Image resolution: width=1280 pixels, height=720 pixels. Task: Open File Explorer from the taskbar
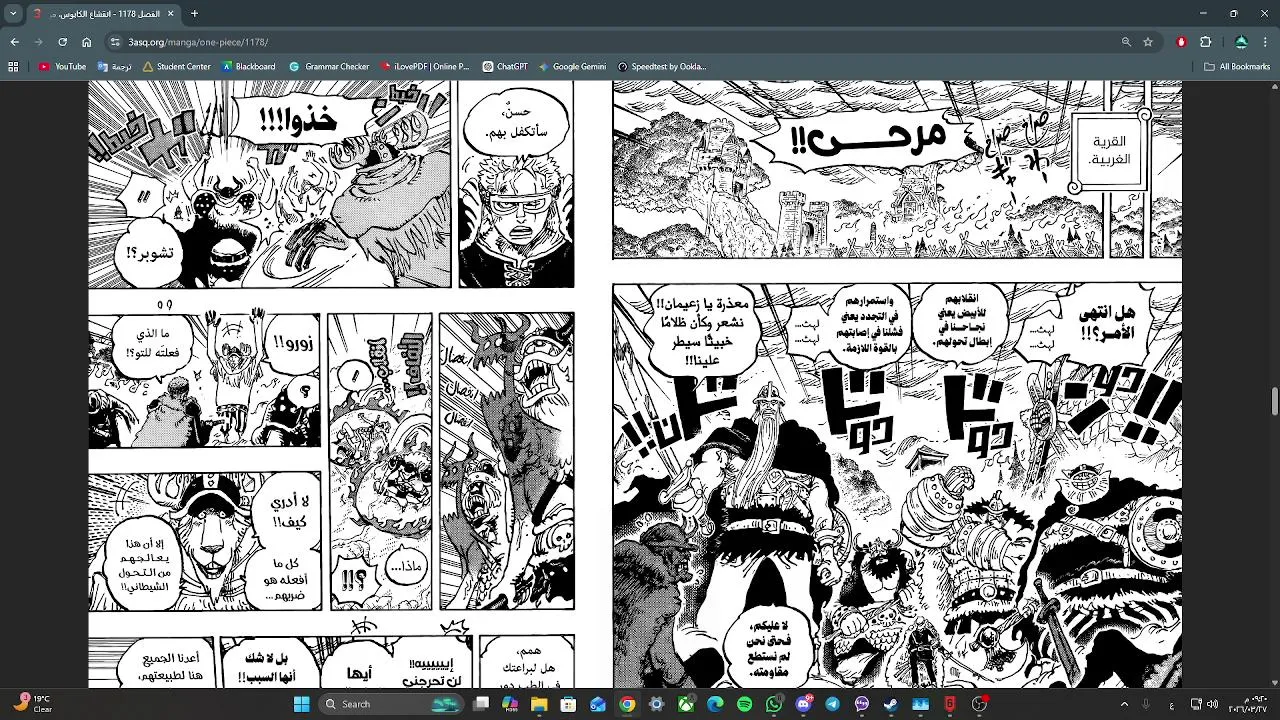tap(539, 704)
